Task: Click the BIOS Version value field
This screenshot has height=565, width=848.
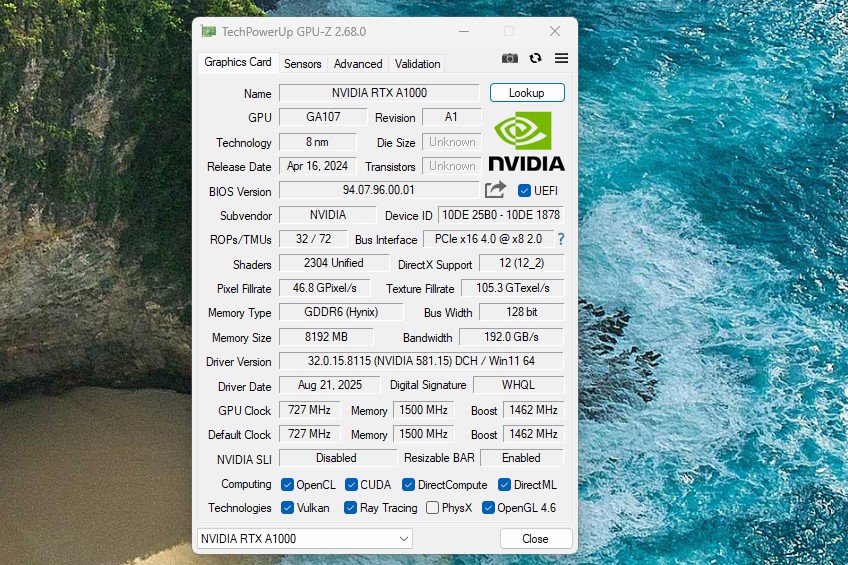Action: click(x=378, y=190)
